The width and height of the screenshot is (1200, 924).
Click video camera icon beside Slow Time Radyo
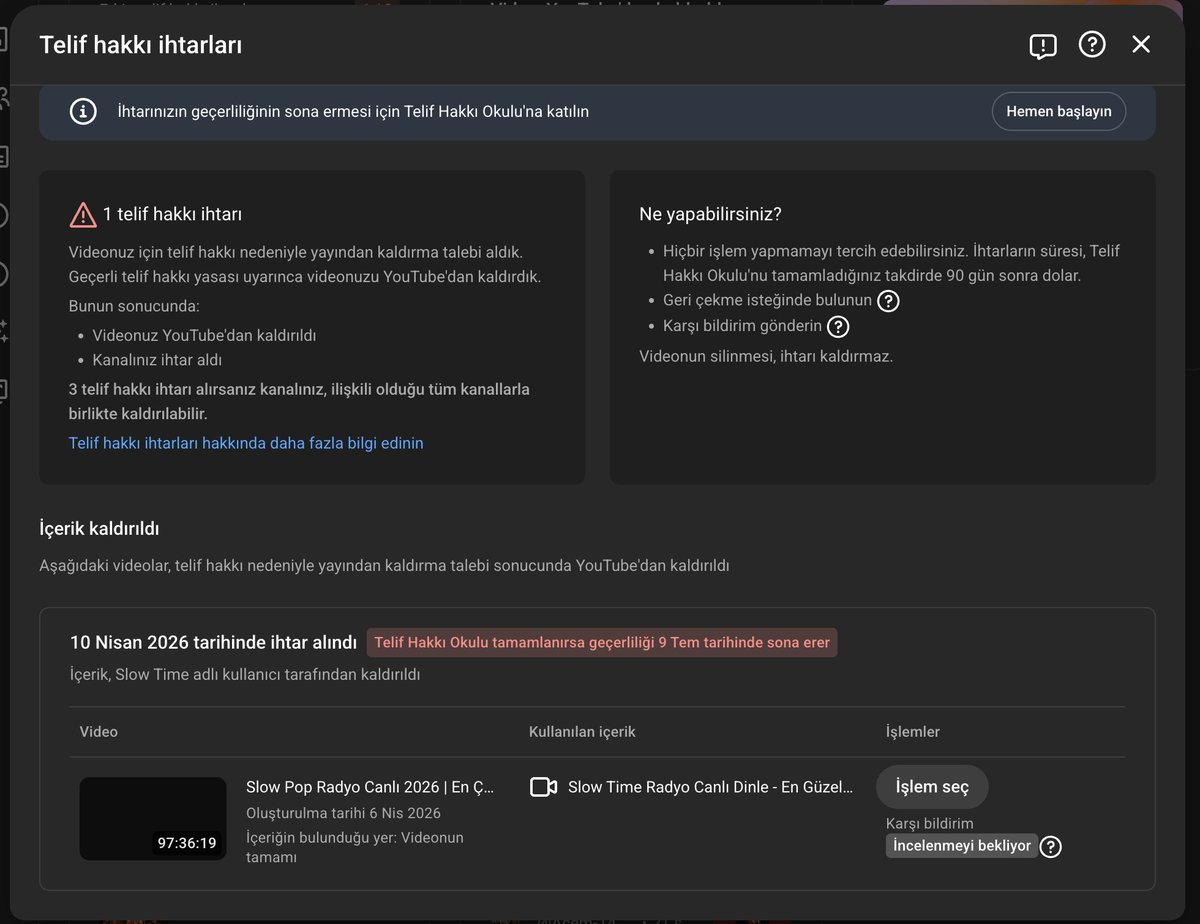click(x=543, y=787)
